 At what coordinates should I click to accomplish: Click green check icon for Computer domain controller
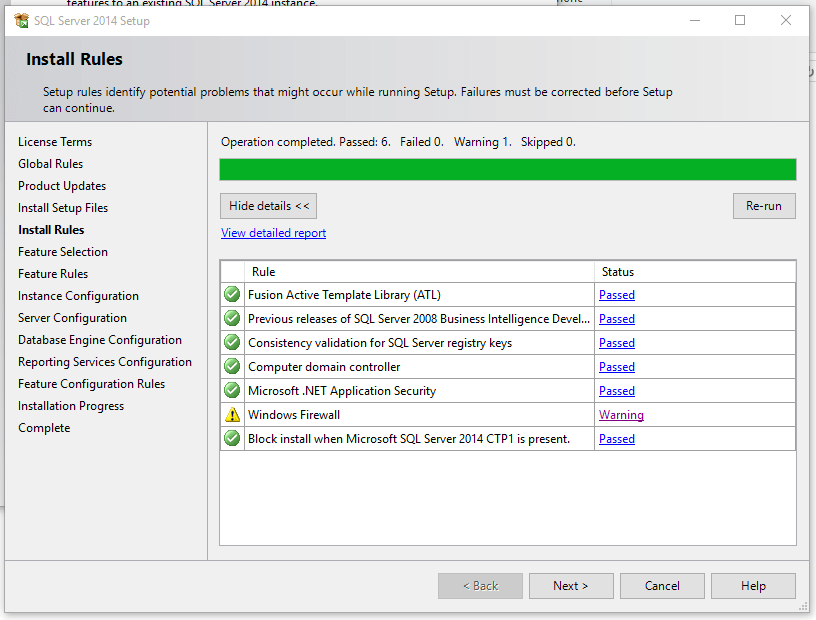[232, 366]
